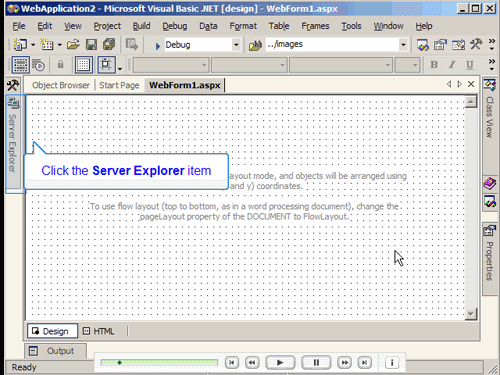Open the small font size combo box
The width and height of the screenshot is (500, 375).
pyautogui.click(x=407, y=65)
